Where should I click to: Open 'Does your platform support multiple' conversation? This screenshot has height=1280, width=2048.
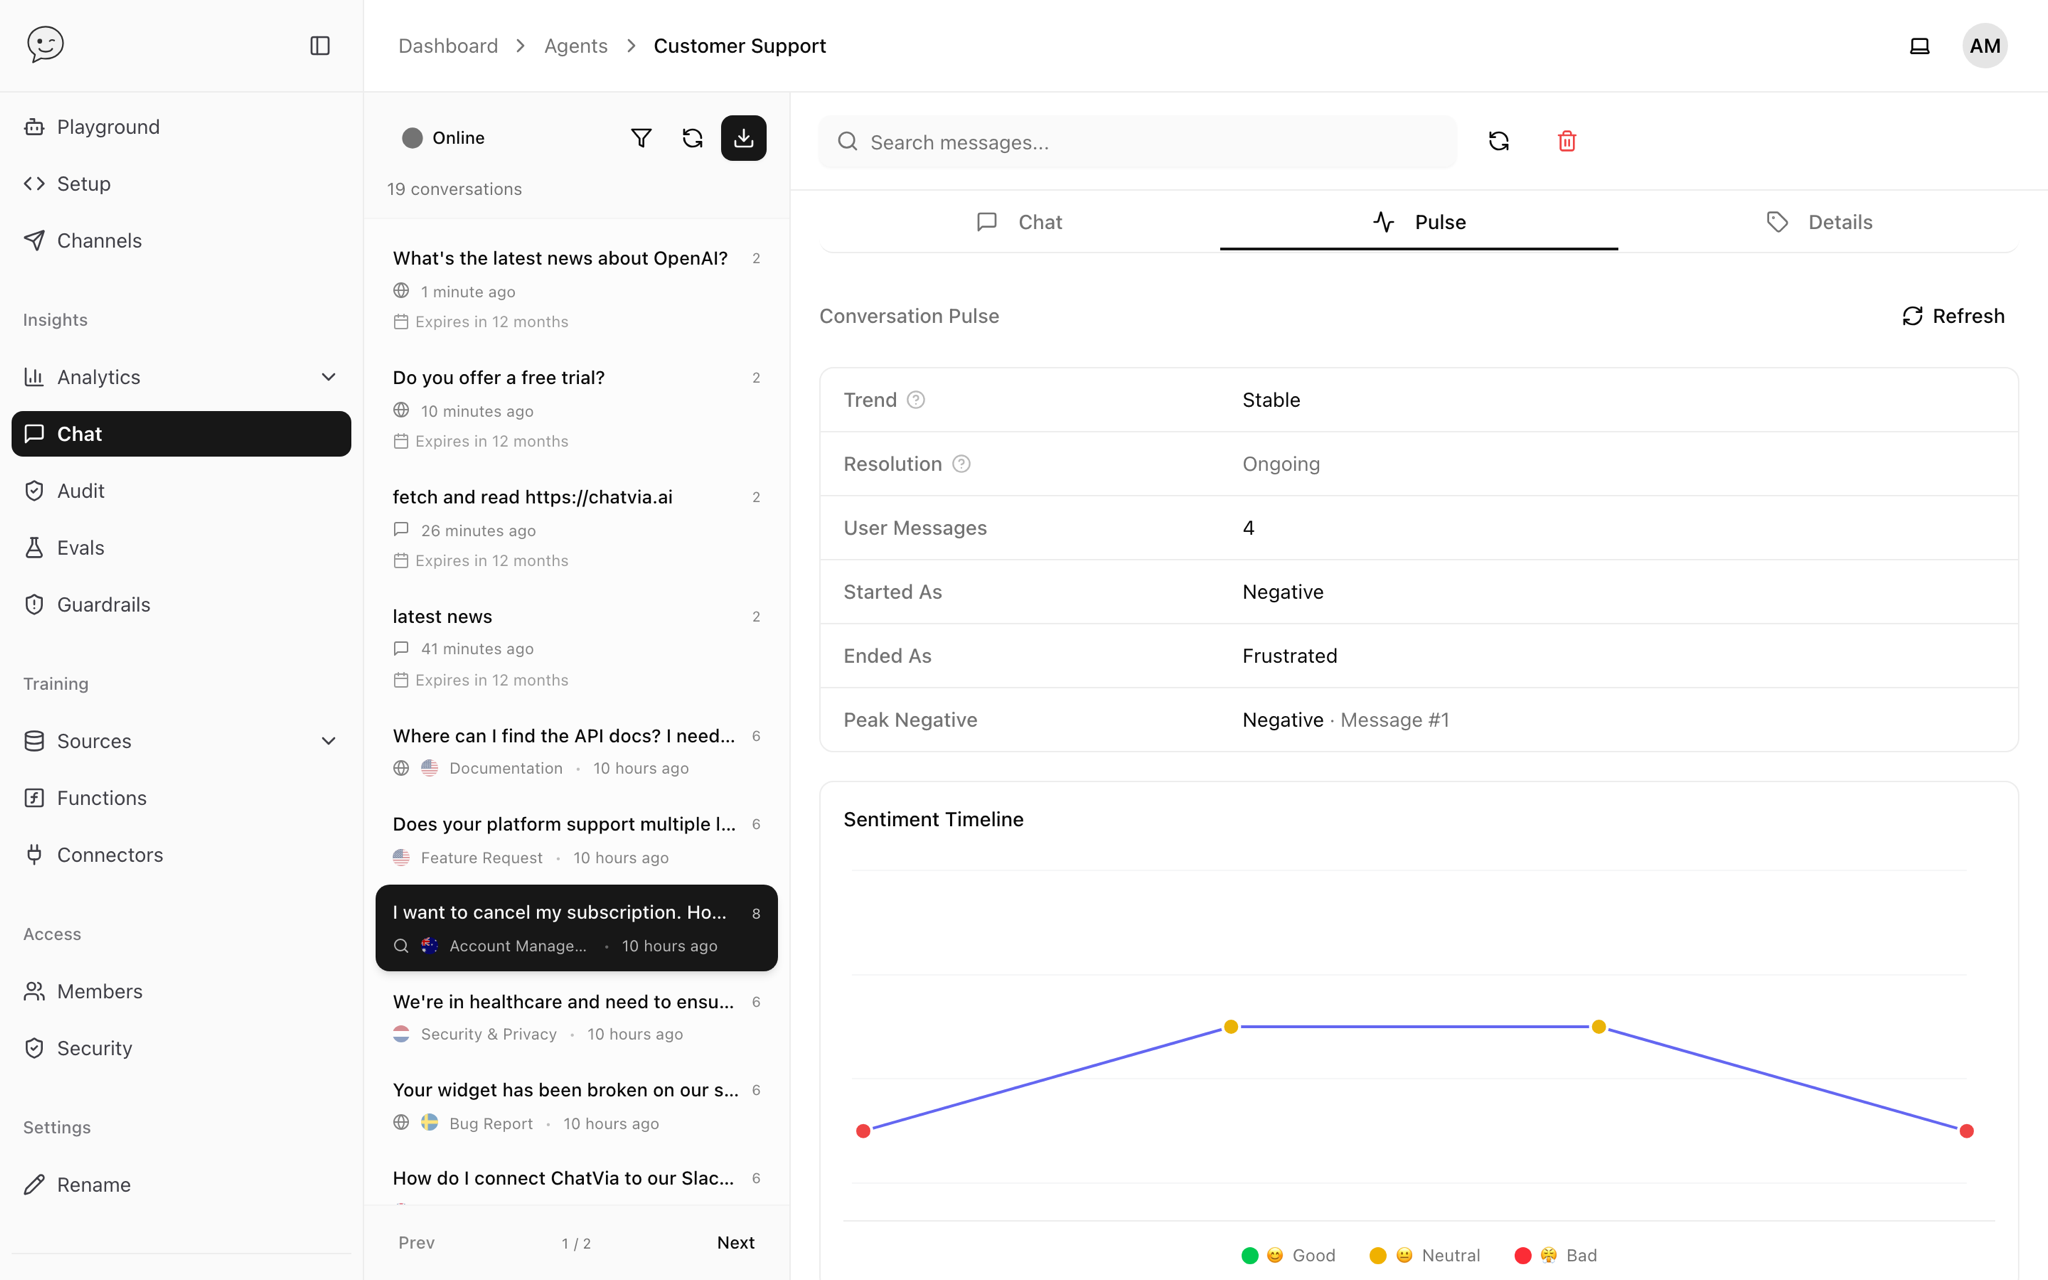click(x=577, y=840)
